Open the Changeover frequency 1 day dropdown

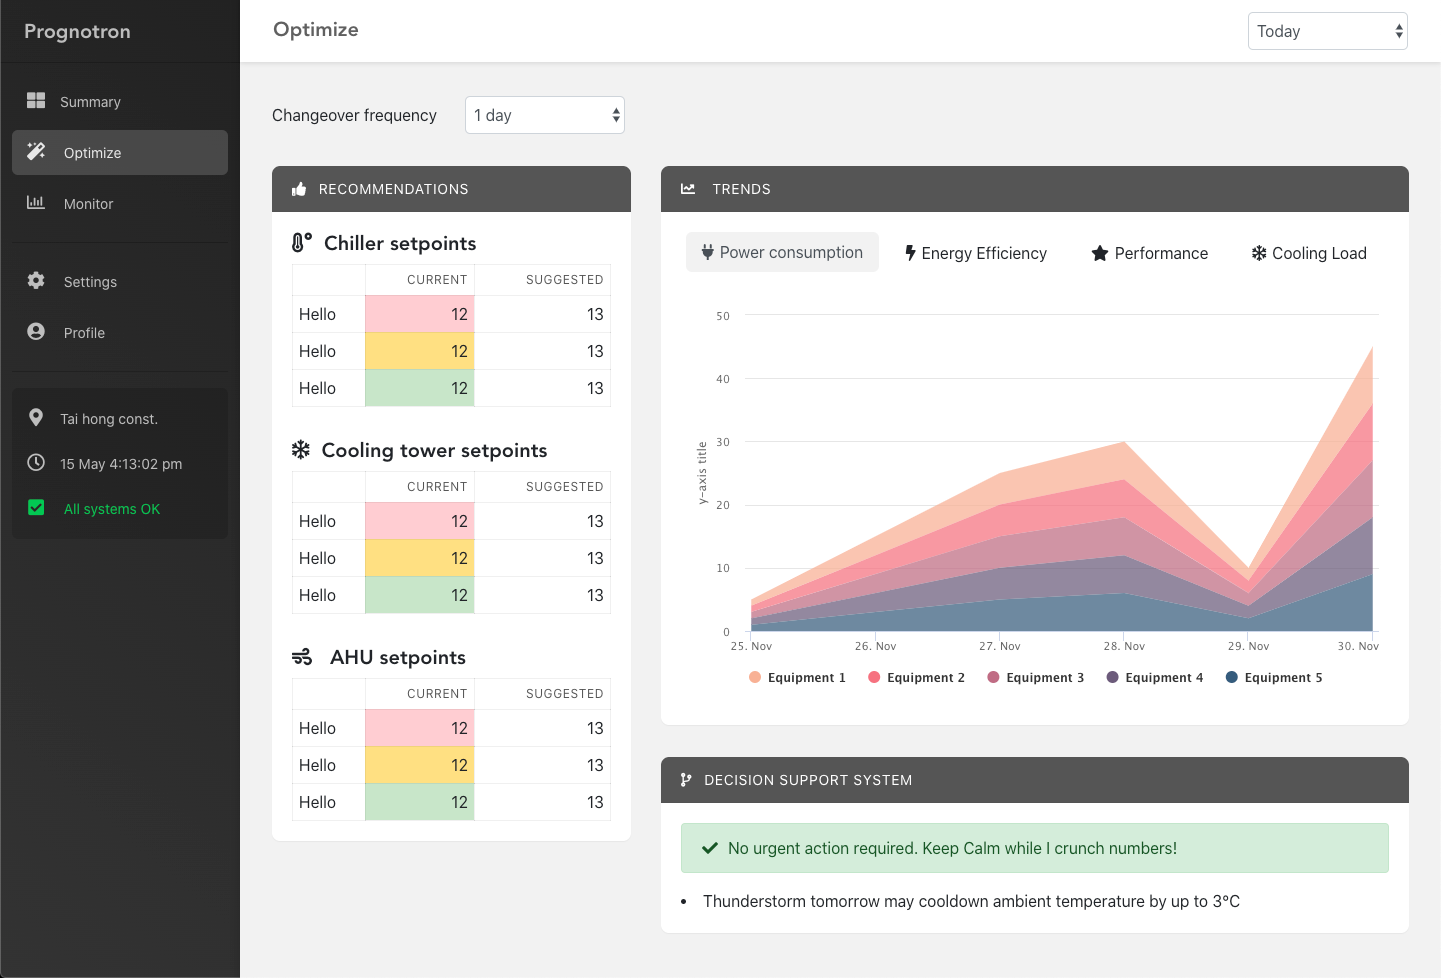(x=545, y=115)
